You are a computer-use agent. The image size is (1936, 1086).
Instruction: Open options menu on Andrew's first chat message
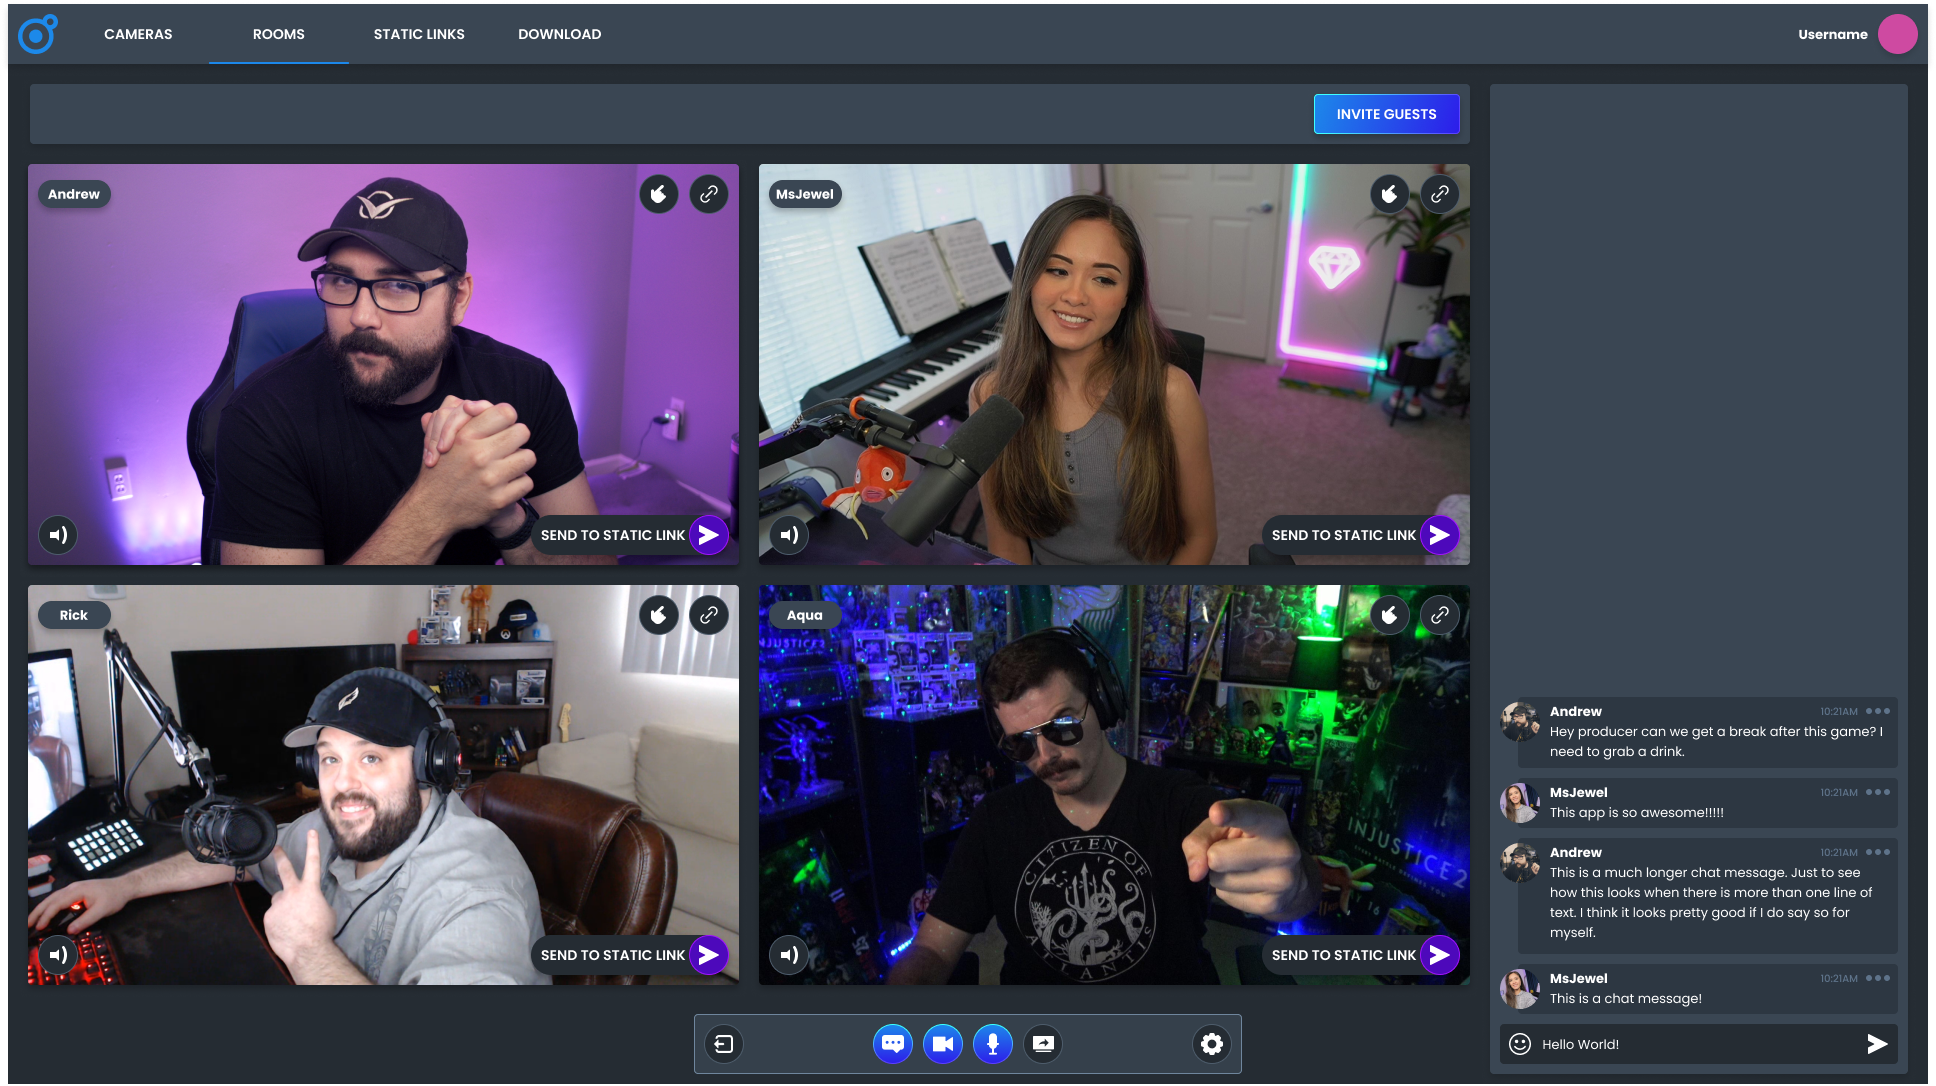[1880, 711]
